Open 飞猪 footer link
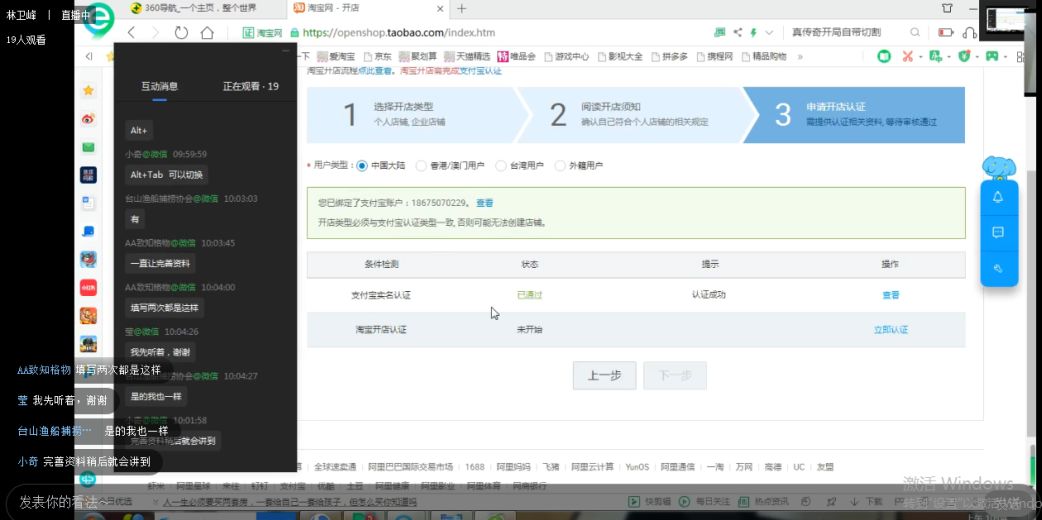The width and height of the screenshot is (1042, 520). [x=551, y=467]
